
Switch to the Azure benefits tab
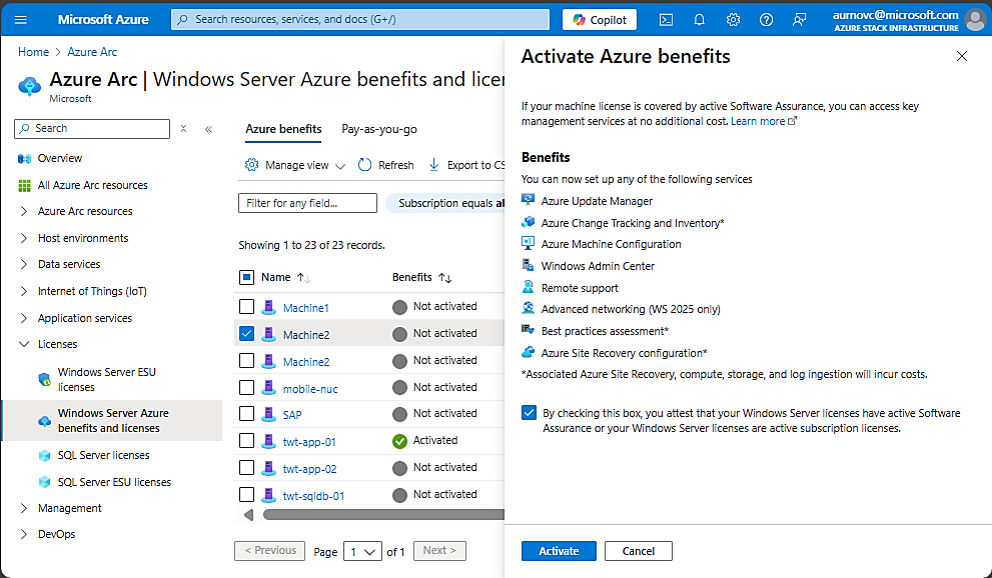[283, 129]
